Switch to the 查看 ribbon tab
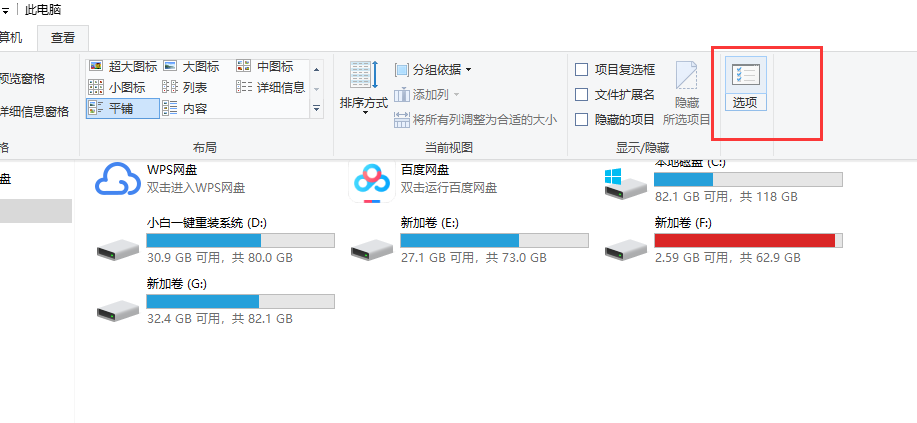 [x=63, y=38]
